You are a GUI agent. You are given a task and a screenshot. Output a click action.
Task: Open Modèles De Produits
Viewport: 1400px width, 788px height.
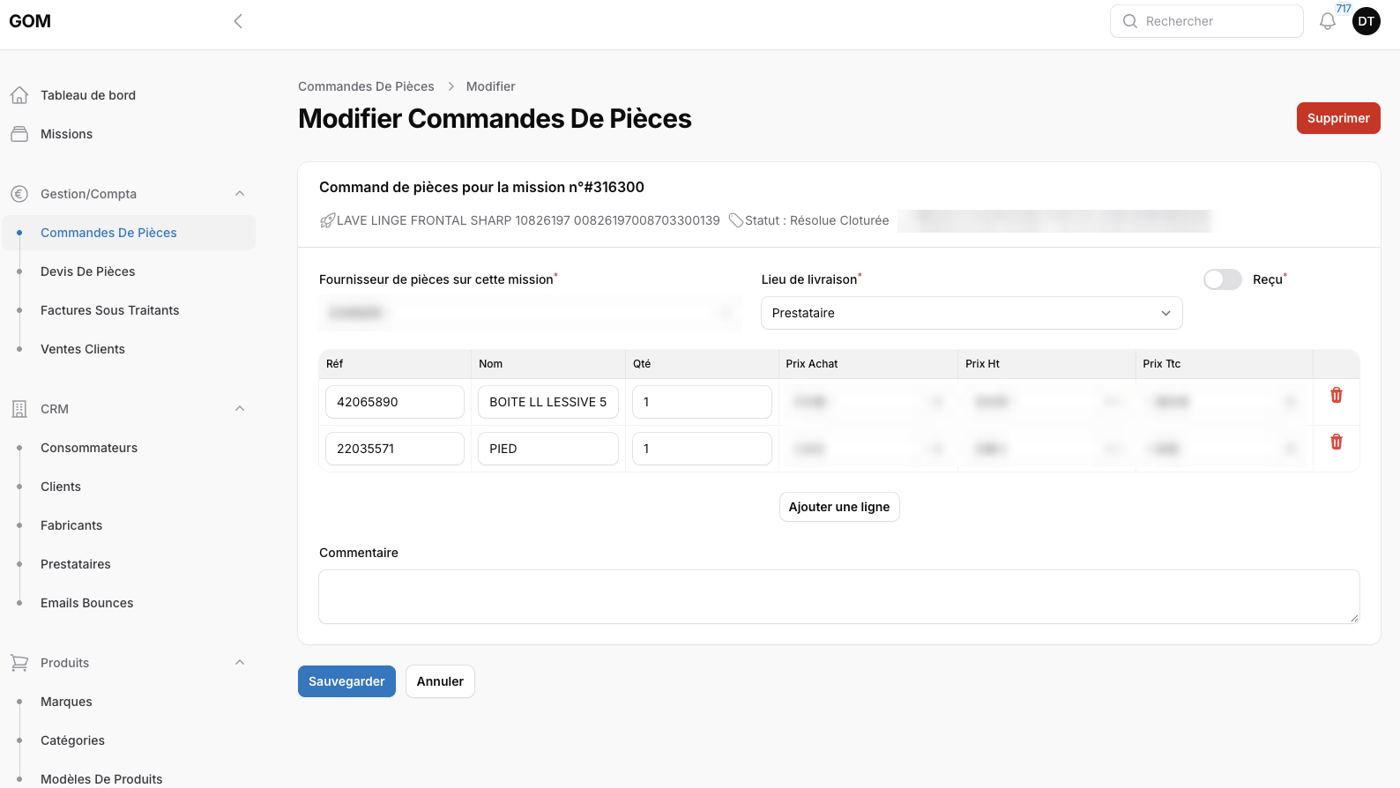click(x=101, y=779)
